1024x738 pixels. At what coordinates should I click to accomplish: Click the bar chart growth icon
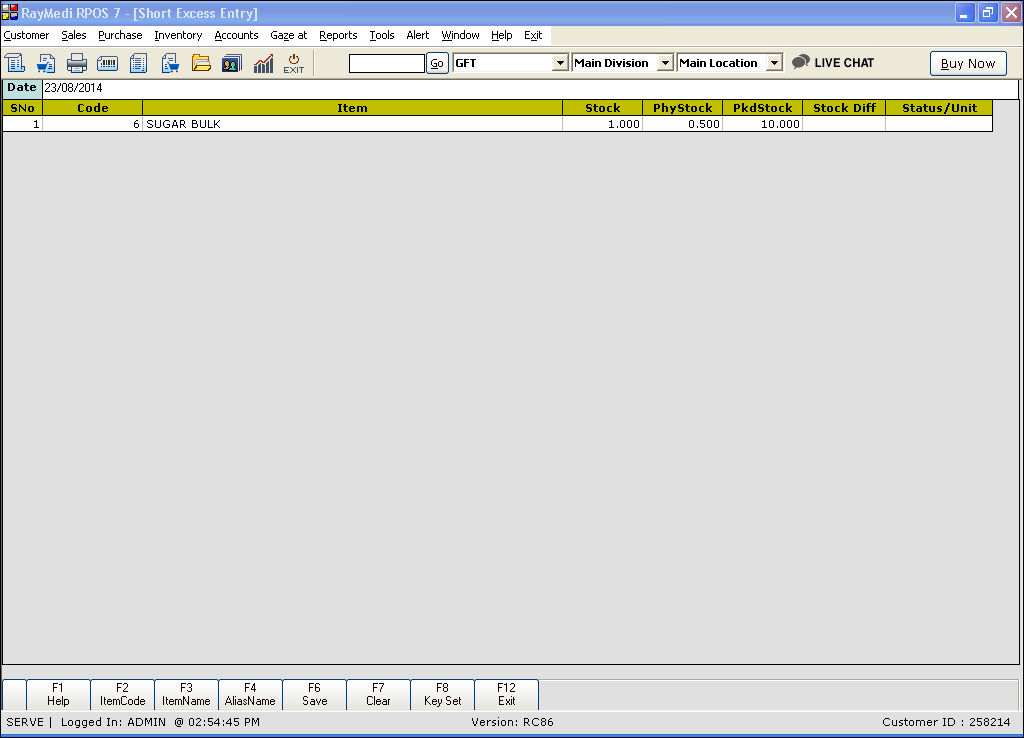[263, 63]
